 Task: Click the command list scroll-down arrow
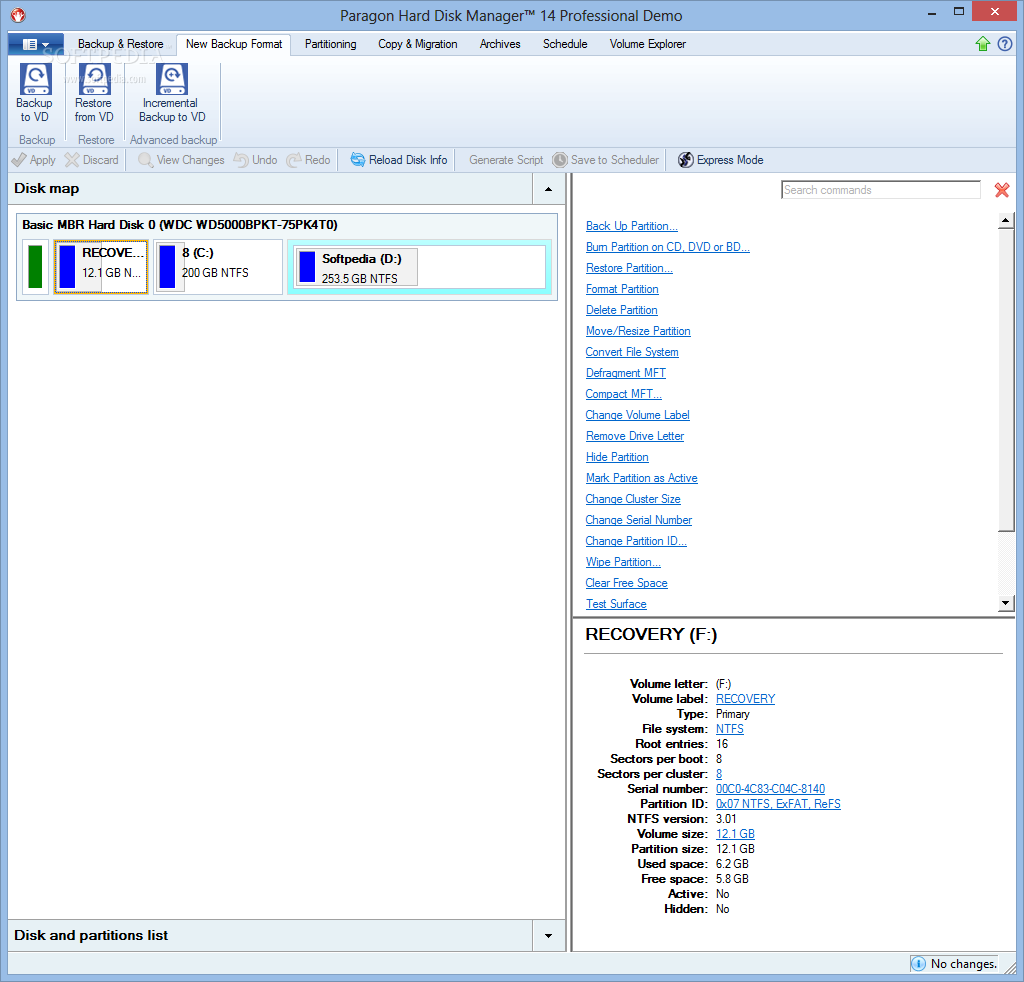click(x=1006, y=603)
